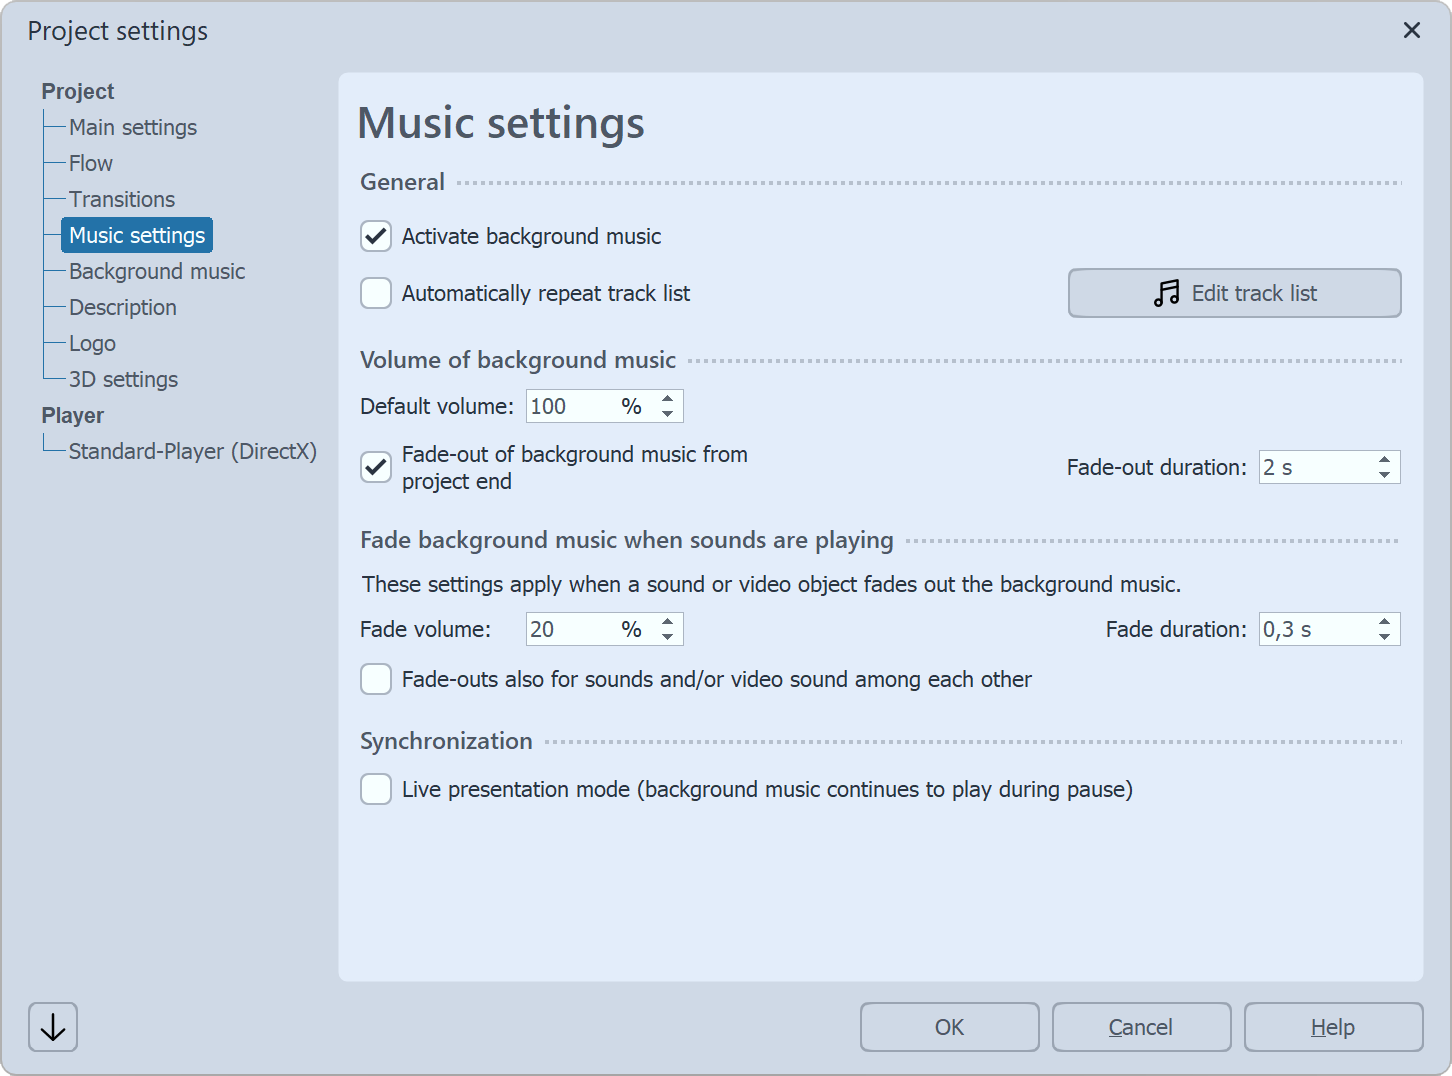Image resolution: width=1452 pixels, height=1076 pixels.
Task: Click the downward arrow icon in bottom-left corner
Action: (52, 1027)
